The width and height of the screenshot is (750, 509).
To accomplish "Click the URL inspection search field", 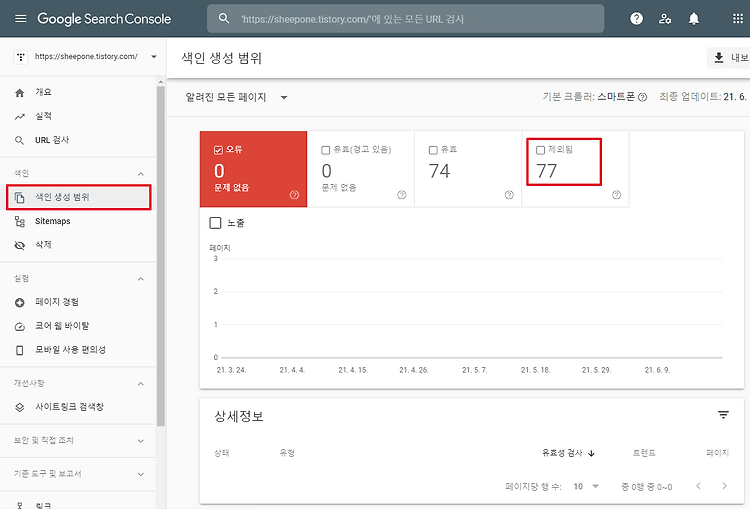I will (405, 19).
